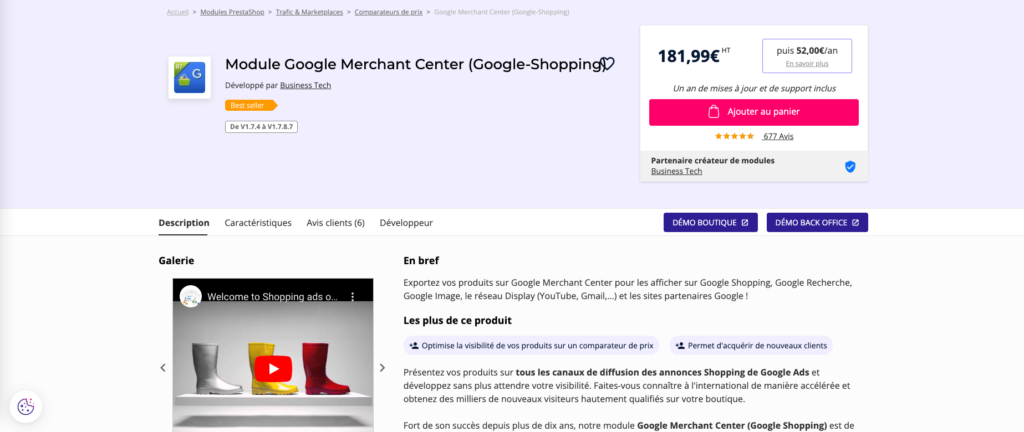
Task: Add module to wishlist with heart icon
Action: 607,64
